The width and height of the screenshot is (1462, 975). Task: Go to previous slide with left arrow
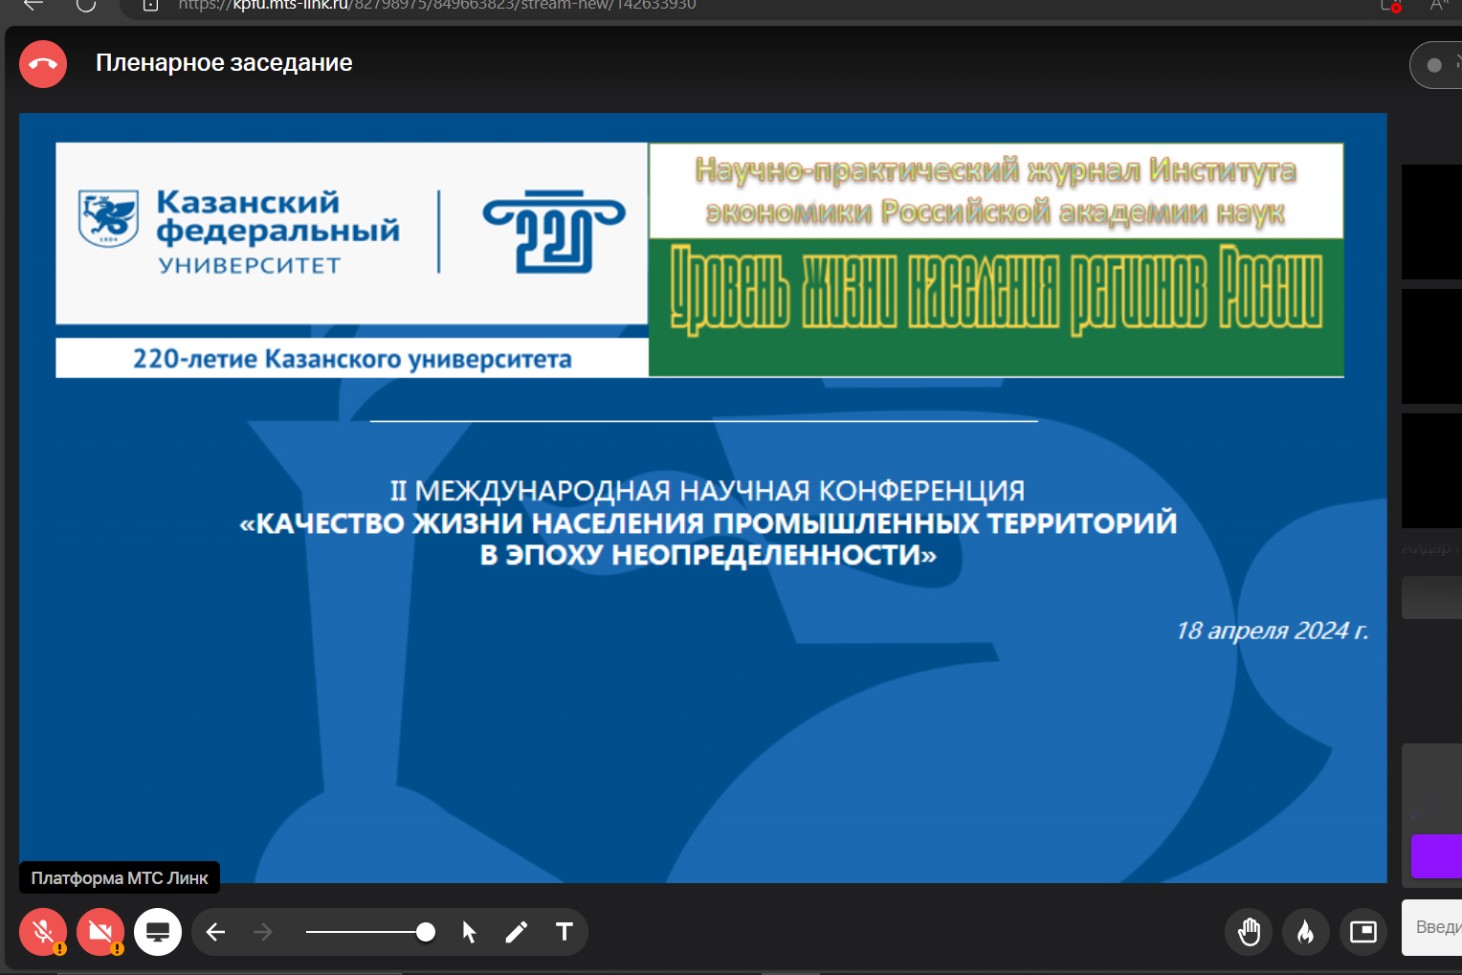(x=216, y=932)
